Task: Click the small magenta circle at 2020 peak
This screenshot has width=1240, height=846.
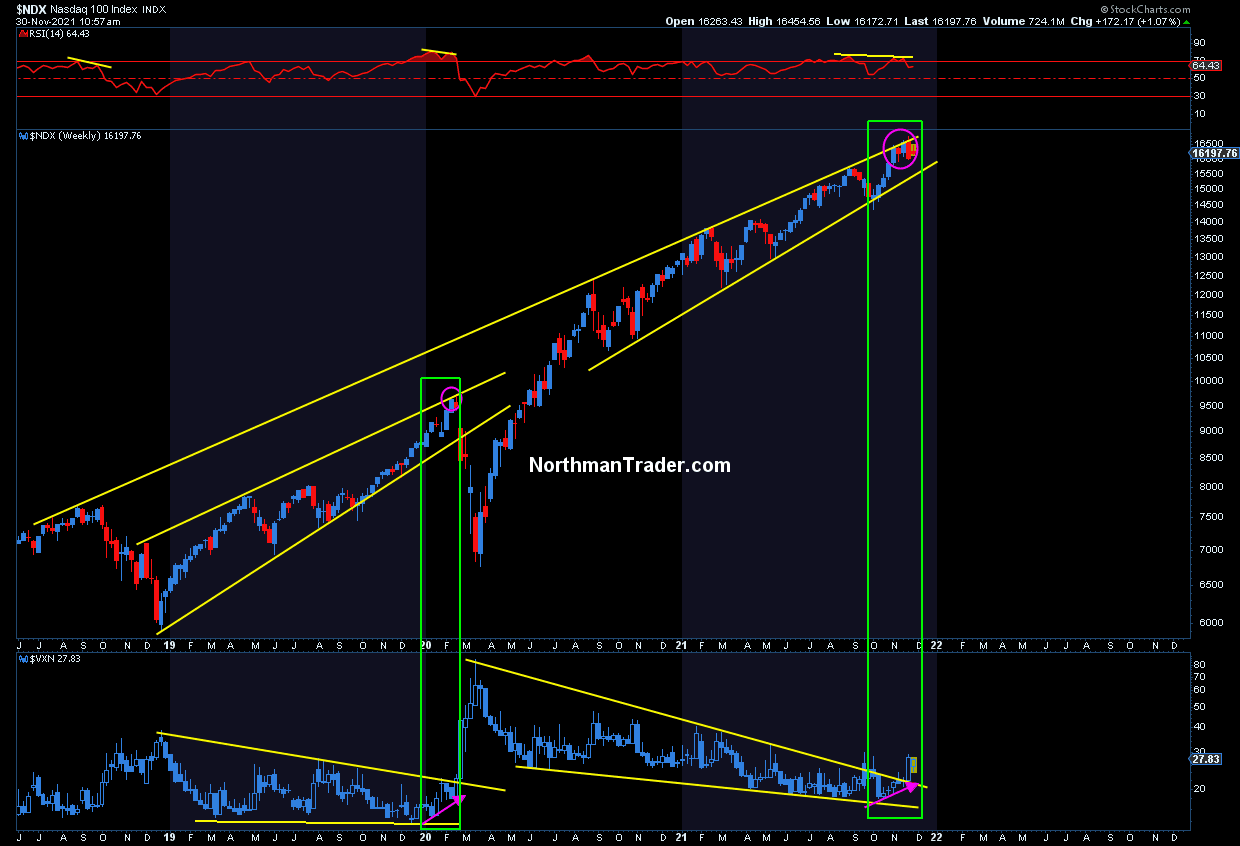Action: click(x=452, y=399)
